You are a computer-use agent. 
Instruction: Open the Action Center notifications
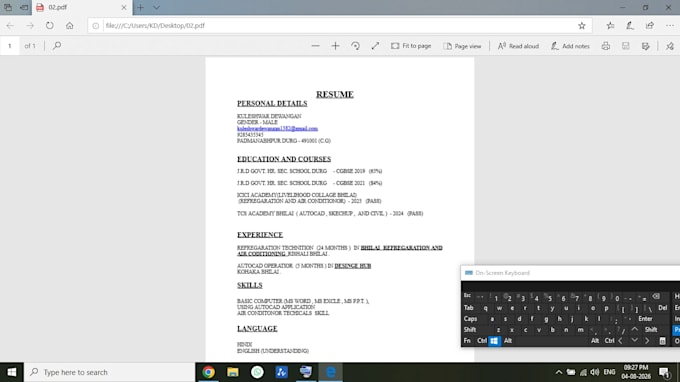[x=664, y=372]
